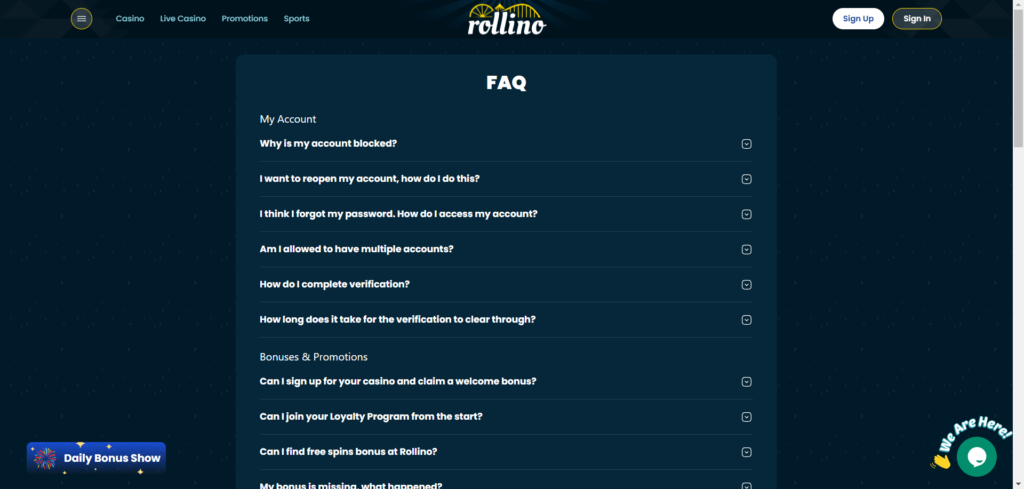Expand the welcome bonus sign up question

[x=398, y=381]
